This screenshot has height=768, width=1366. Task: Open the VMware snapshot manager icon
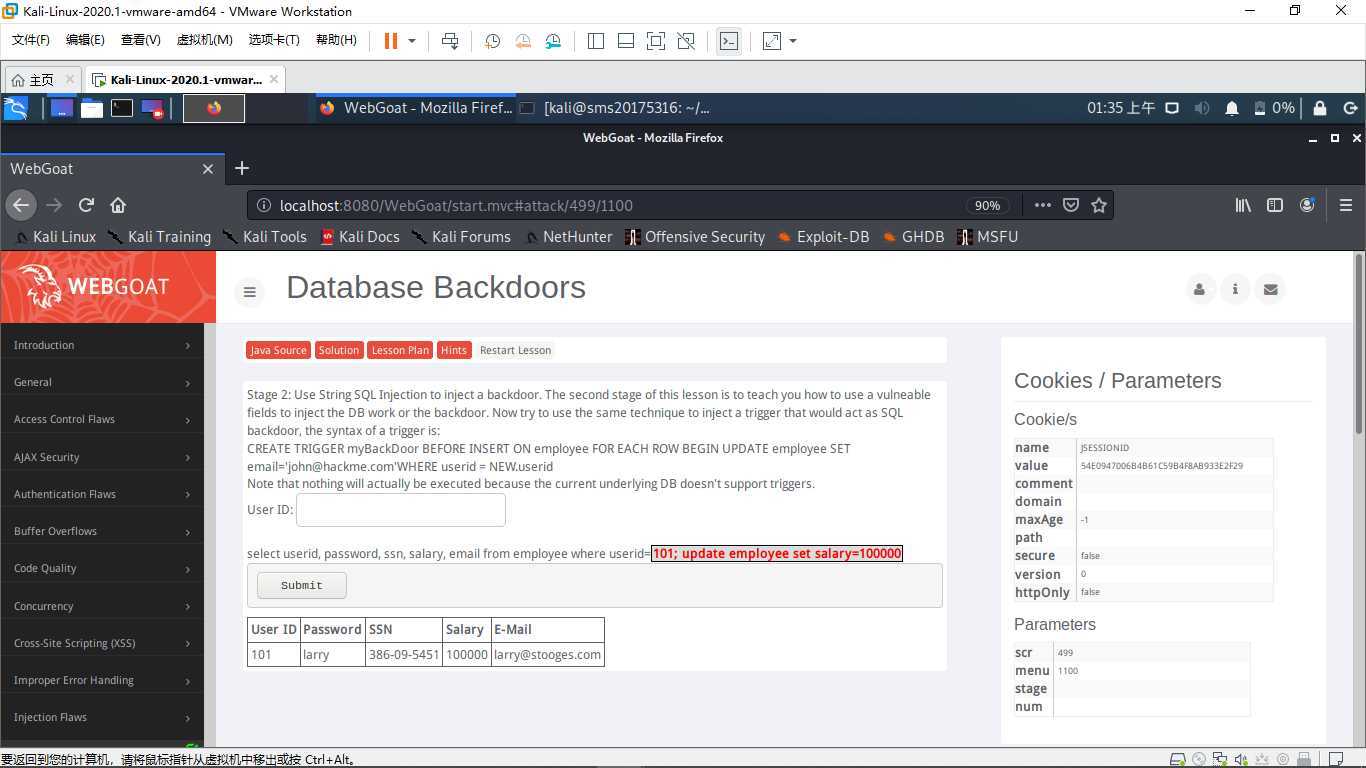click(x=554, y=41)
